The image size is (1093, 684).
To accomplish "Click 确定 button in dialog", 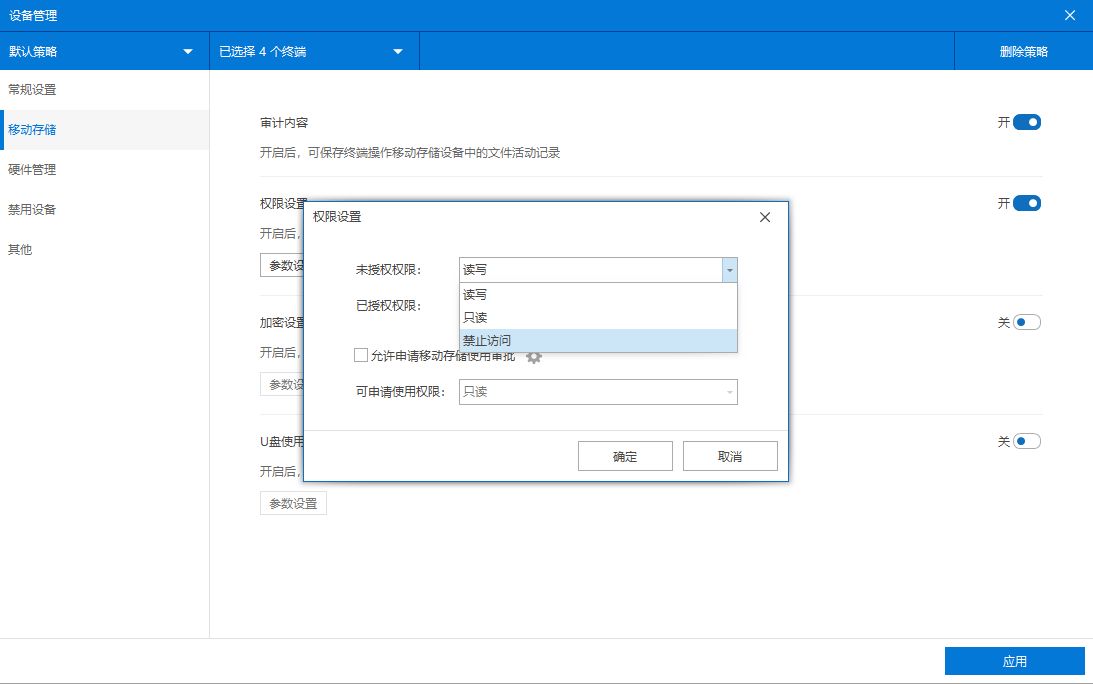I will [x=625, y=456].
